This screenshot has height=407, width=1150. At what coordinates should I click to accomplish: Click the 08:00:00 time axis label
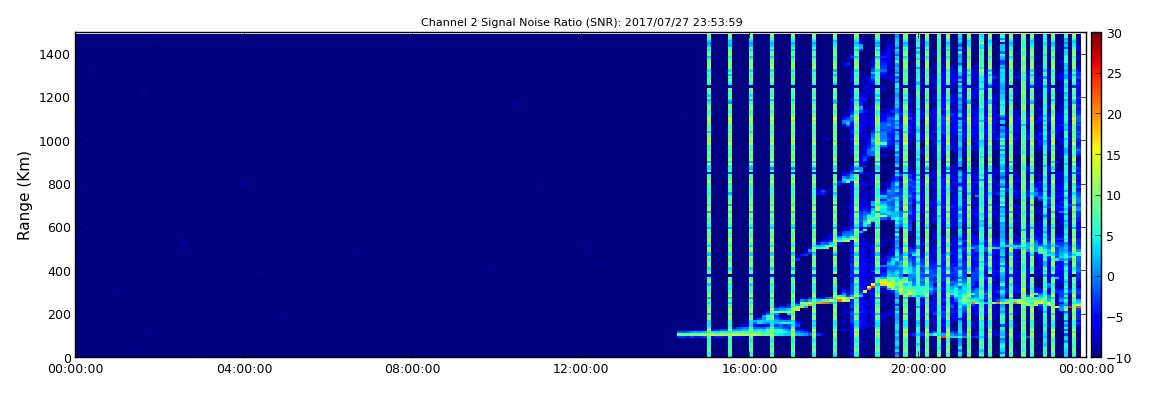coord(413,369)
